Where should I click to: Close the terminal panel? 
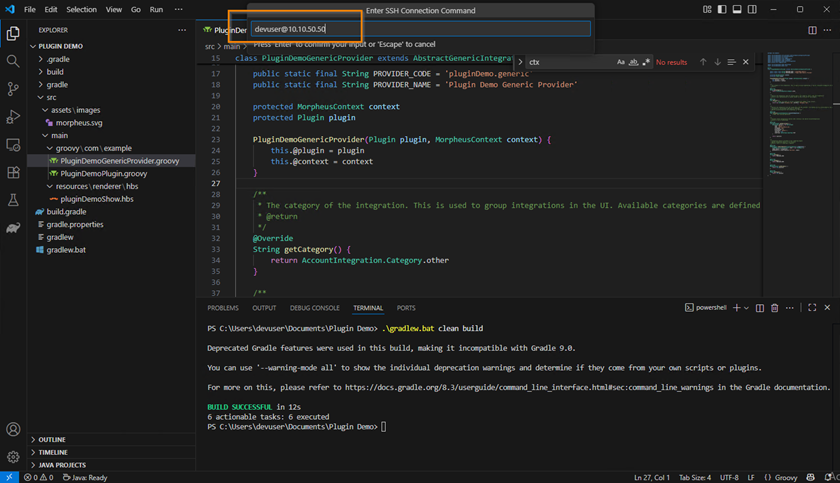coord(827,308)
